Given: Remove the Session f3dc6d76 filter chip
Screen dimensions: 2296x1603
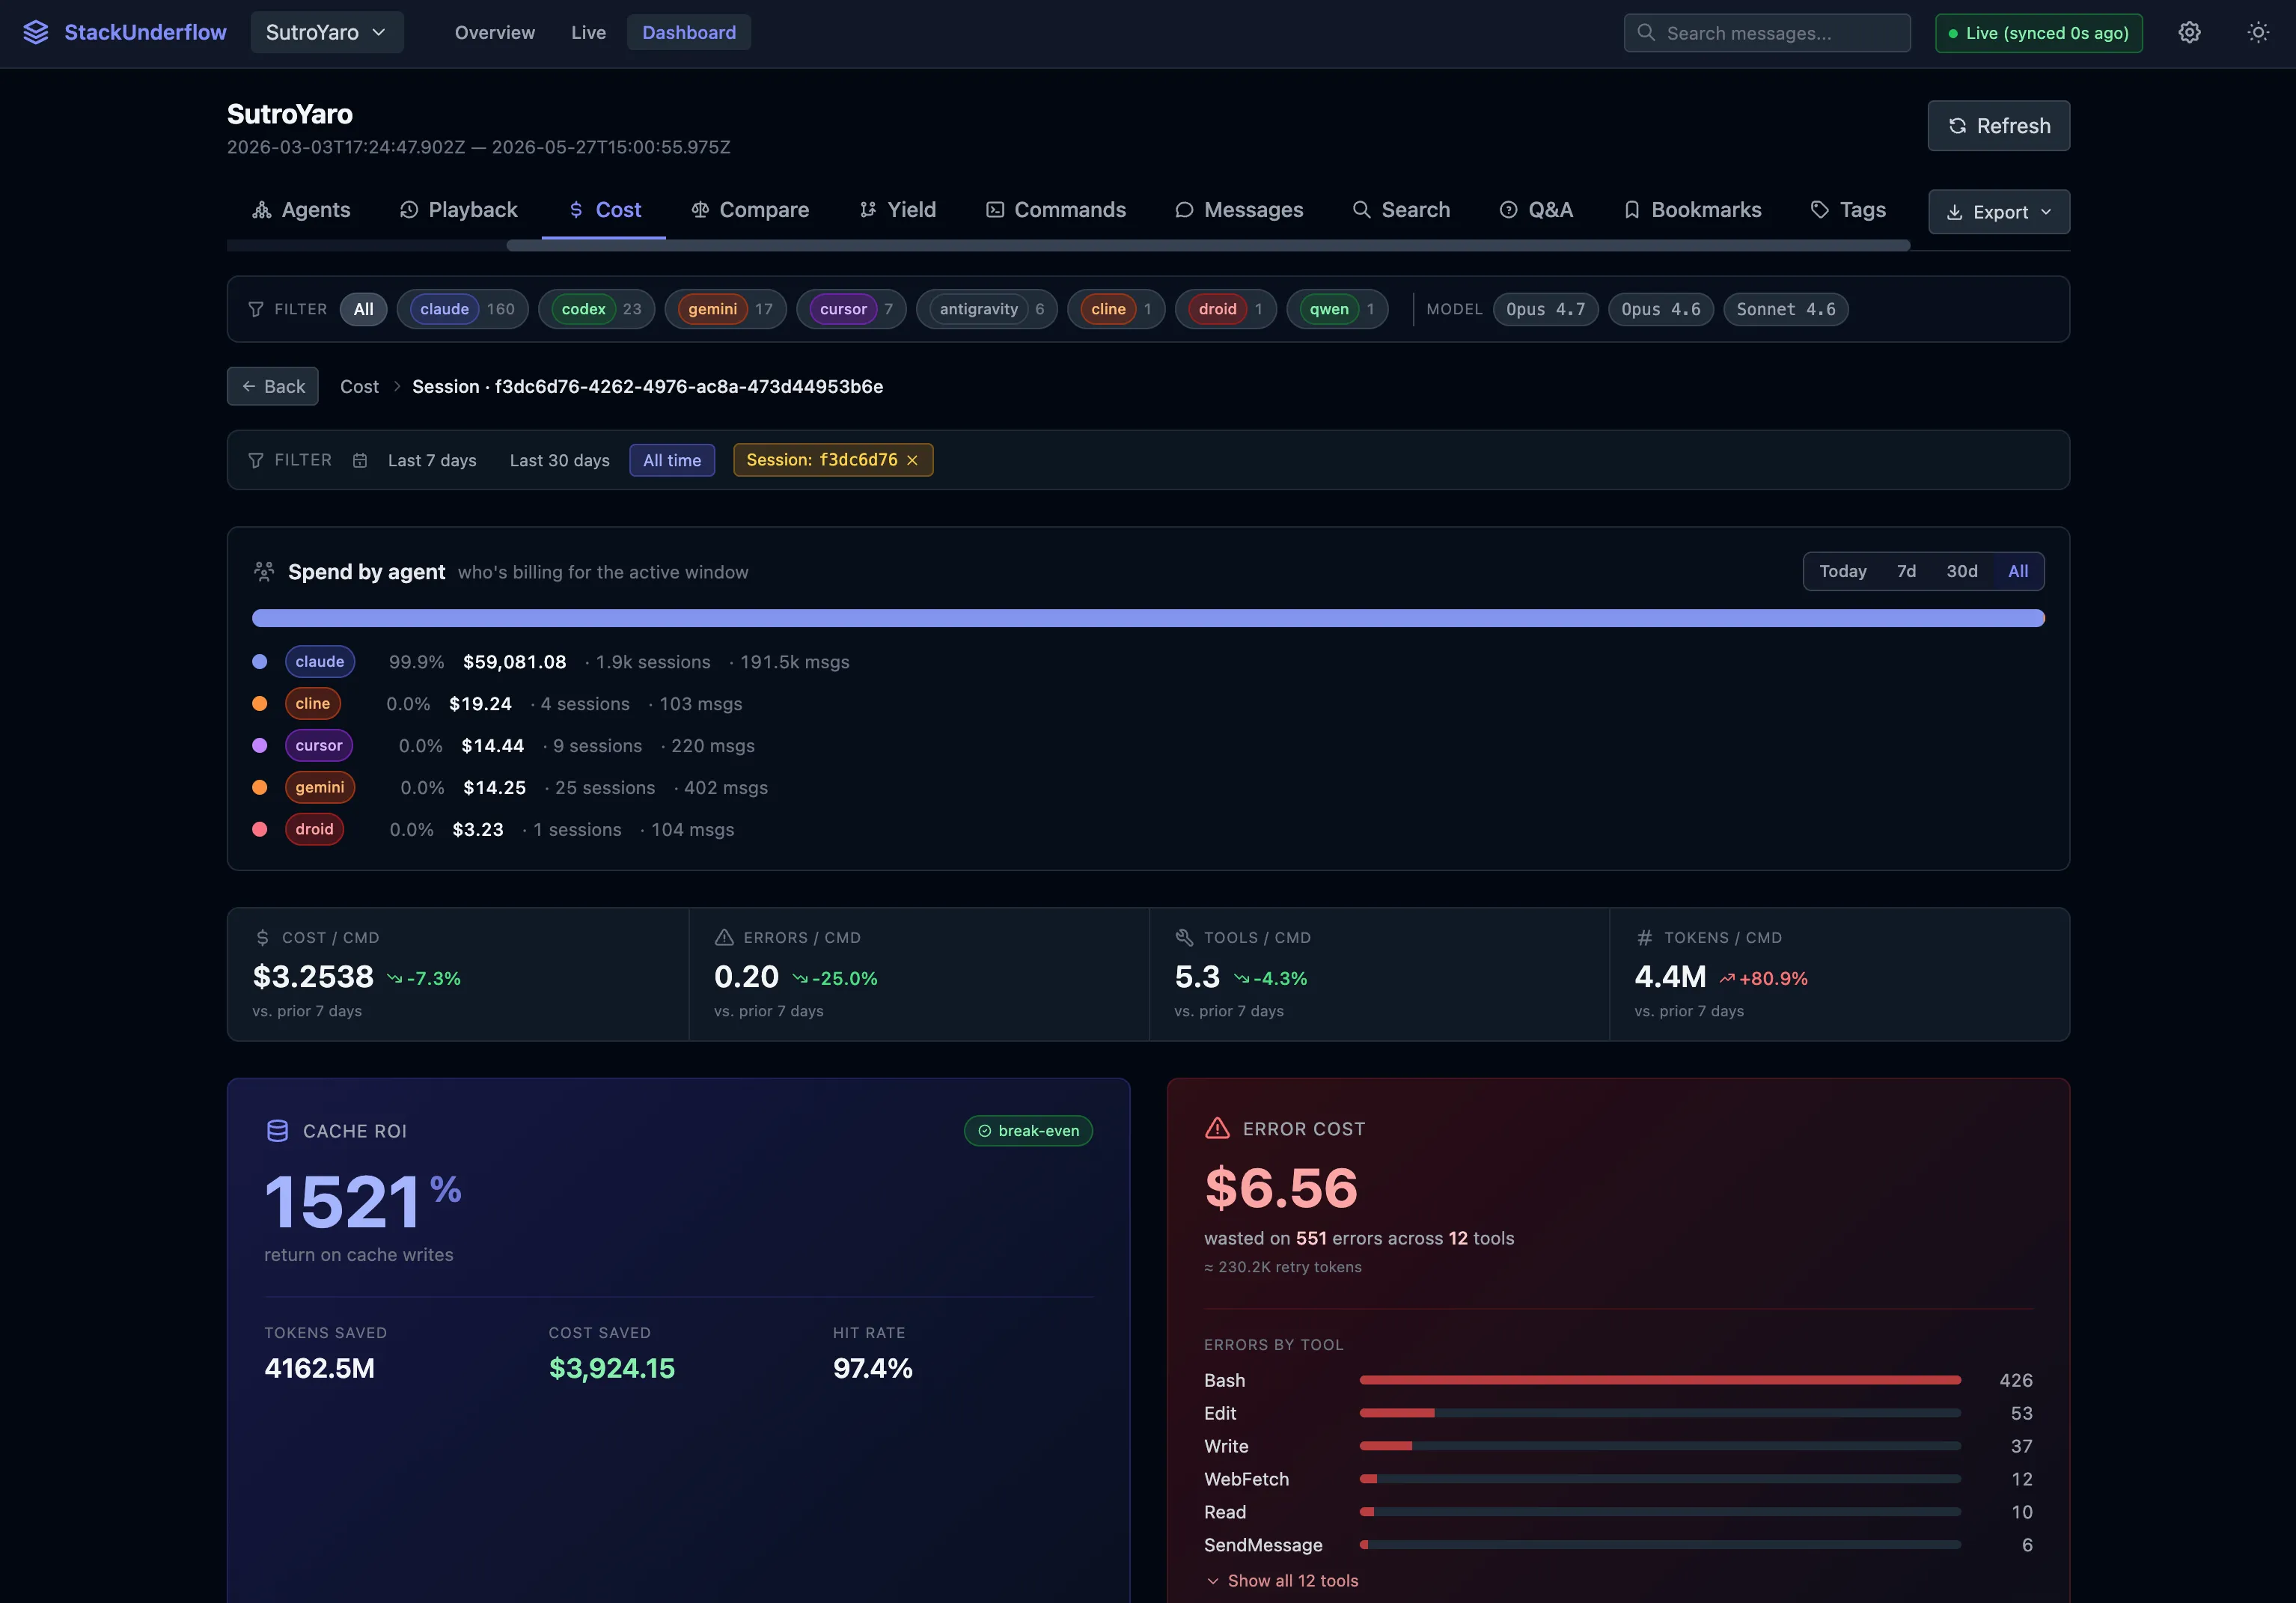Looking at the screenshot, I should (x=912, y=461).
